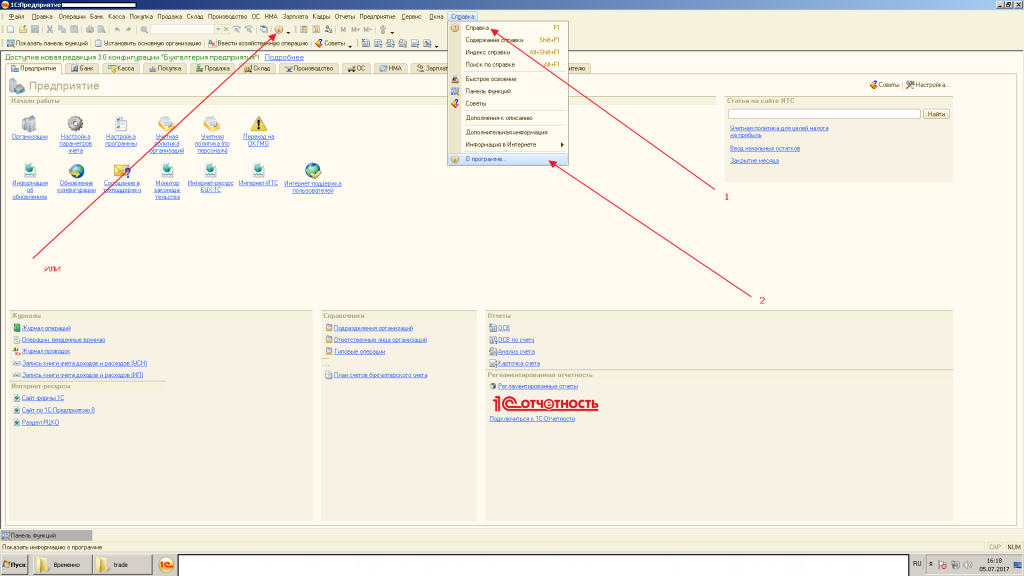
Task: Click Ввести хозяйственную операцию toolbar button
Action: point(258,44)
